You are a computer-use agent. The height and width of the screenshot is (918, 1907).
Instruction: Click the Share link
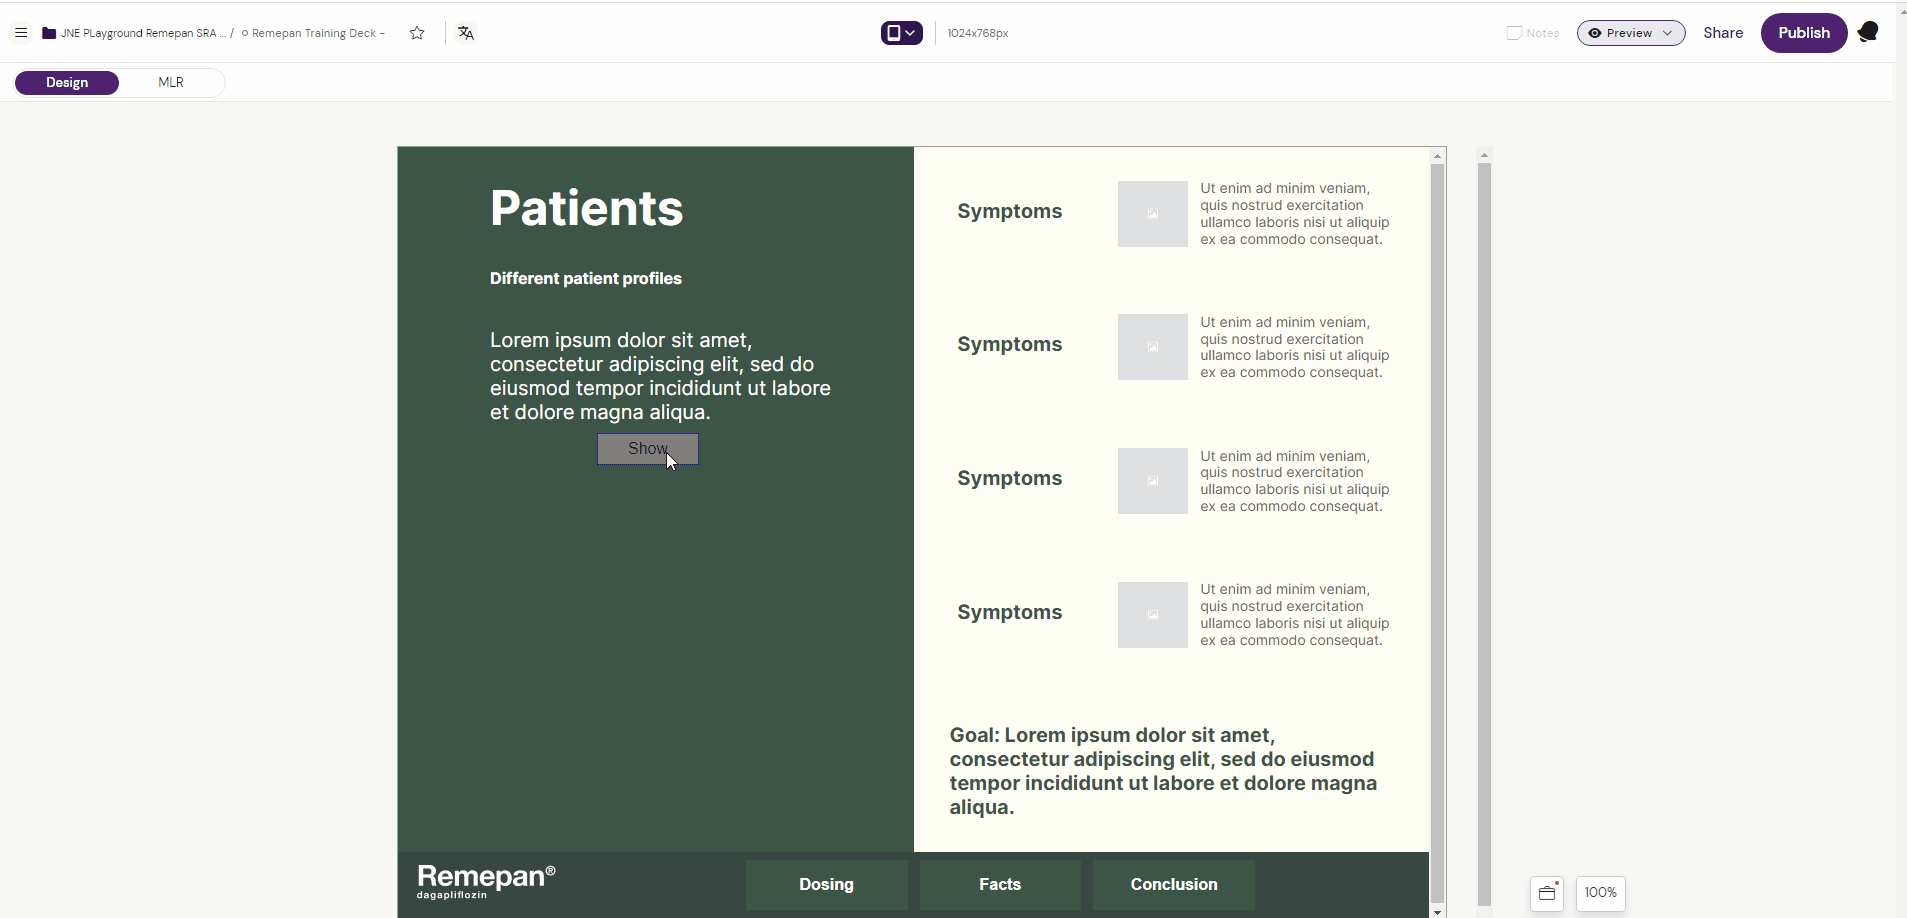pos(1722,33)
